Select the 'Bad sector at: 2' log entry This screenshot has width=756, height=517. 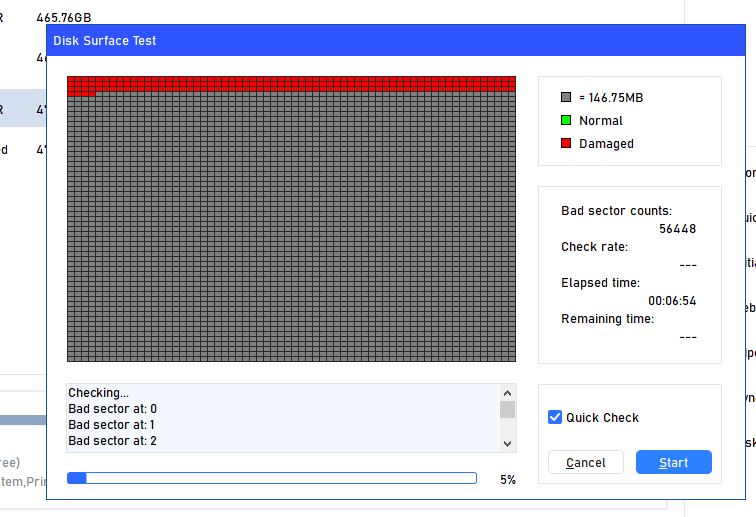[112, 441]
